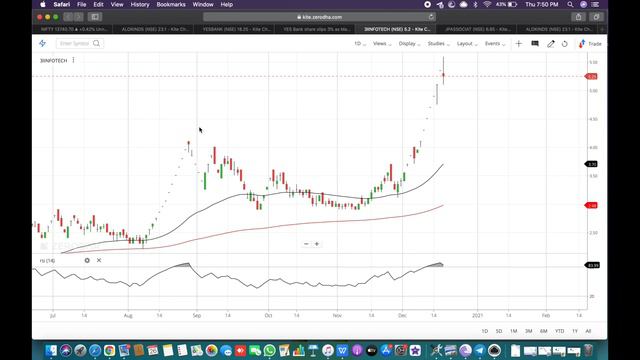The height and width of the screenshot is (360, 640).
Task: Select the 5D range button
Action: [x=499, y=331]
